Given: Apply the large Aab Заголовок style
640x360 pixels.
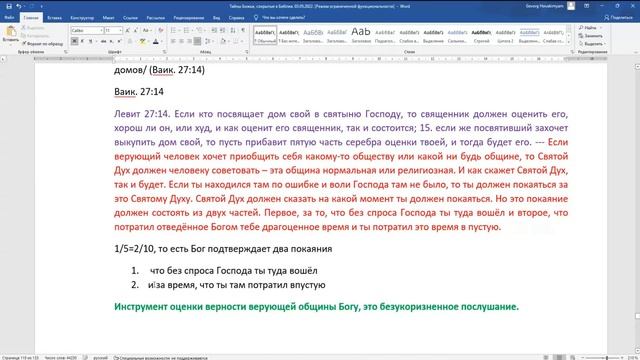Looking at the screenshot, I should (361, 36).
